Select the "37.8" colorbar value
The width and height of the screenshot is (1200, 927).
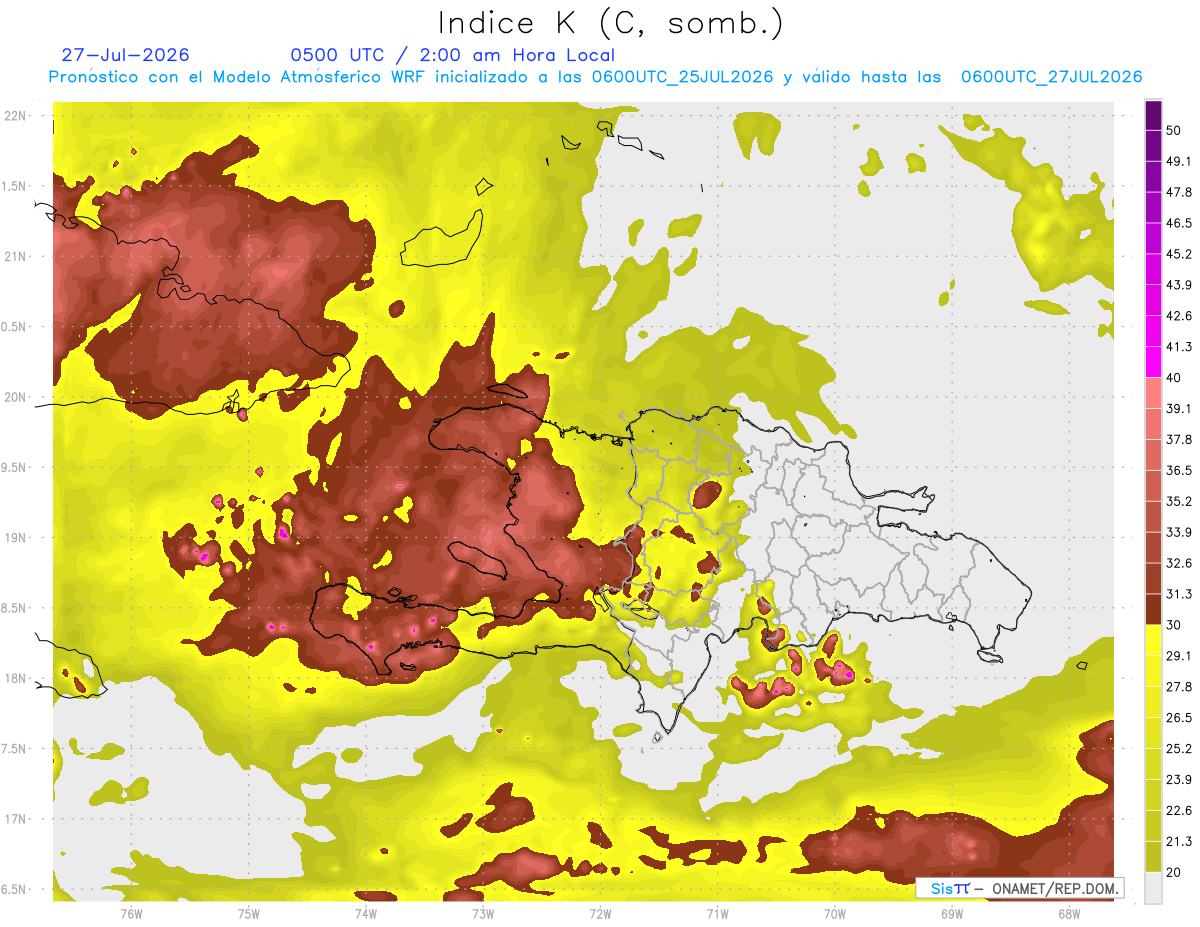pos(1179,440)
